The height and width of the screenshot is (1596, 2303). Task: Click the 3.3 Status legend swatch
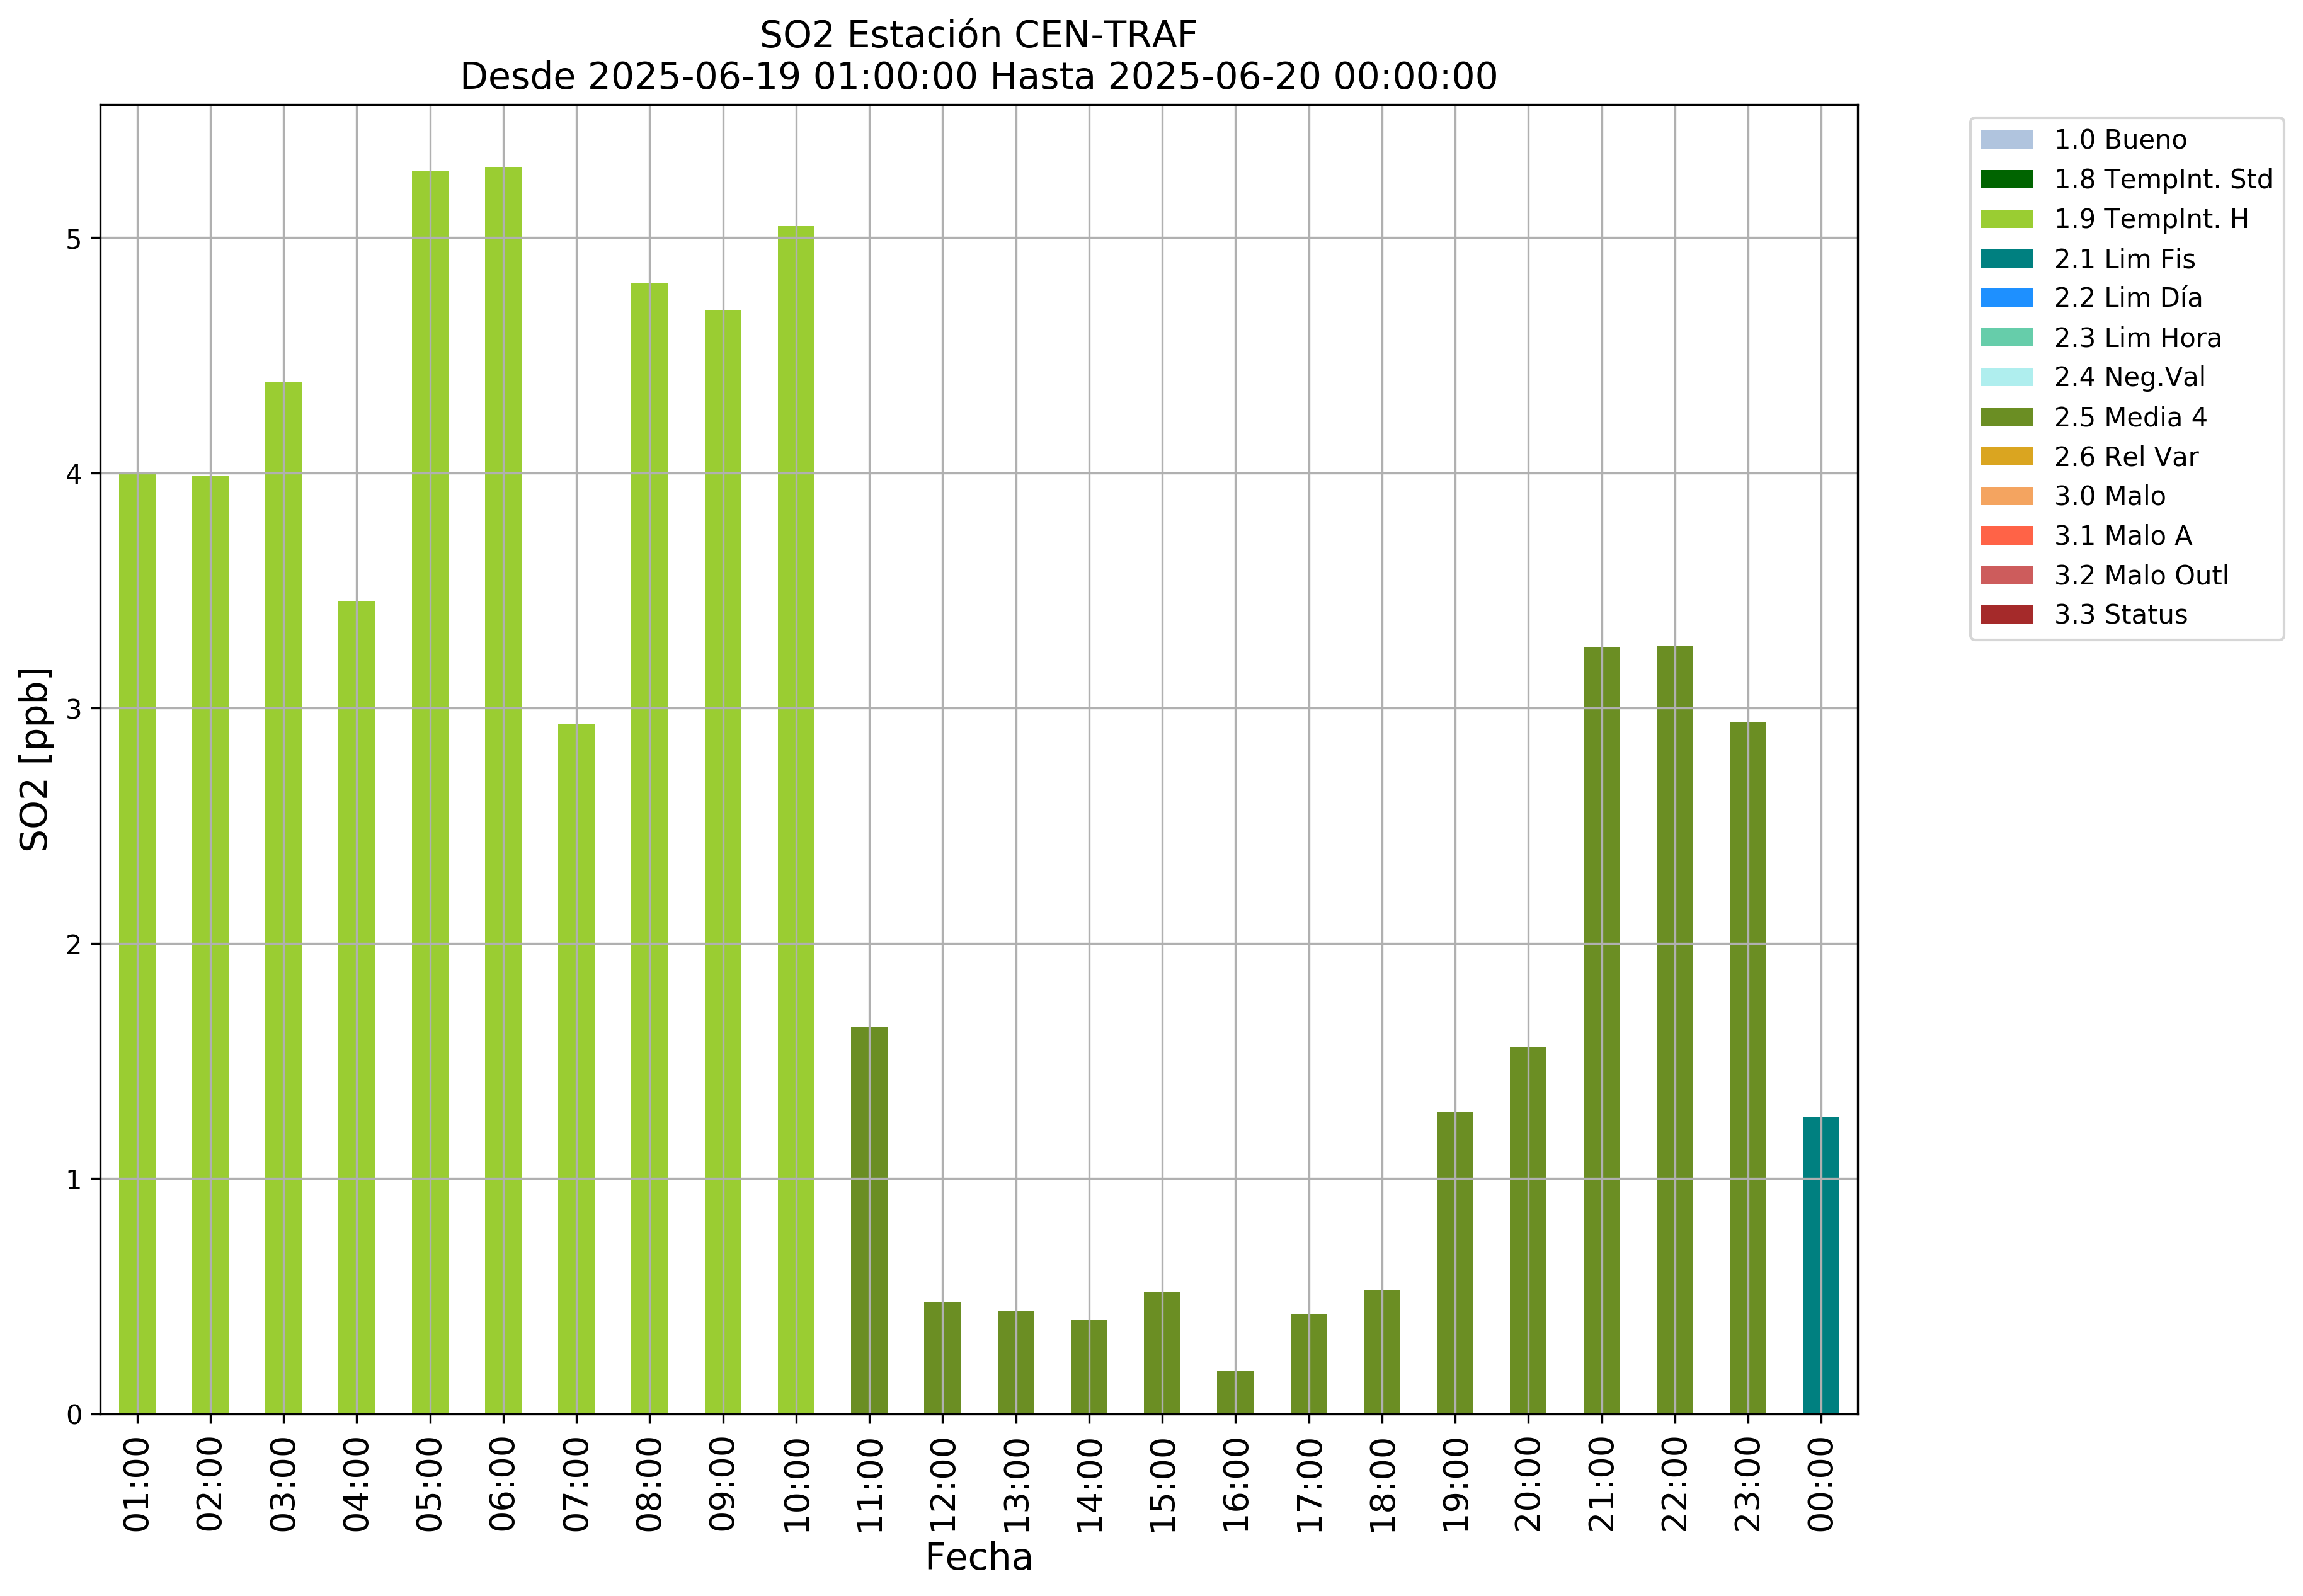point(2006,614)
